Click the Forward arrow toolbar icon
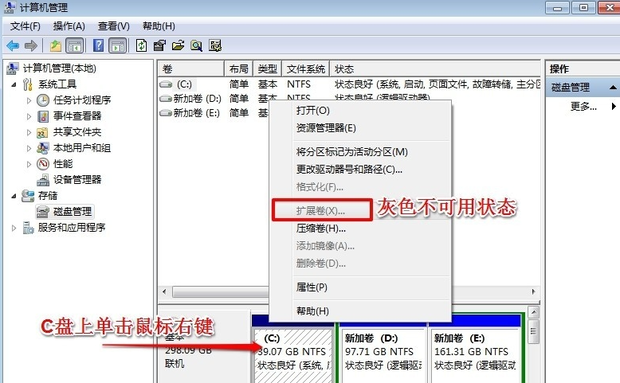Image resolution: width=620 pixels, height=383 pixels. 31,46
